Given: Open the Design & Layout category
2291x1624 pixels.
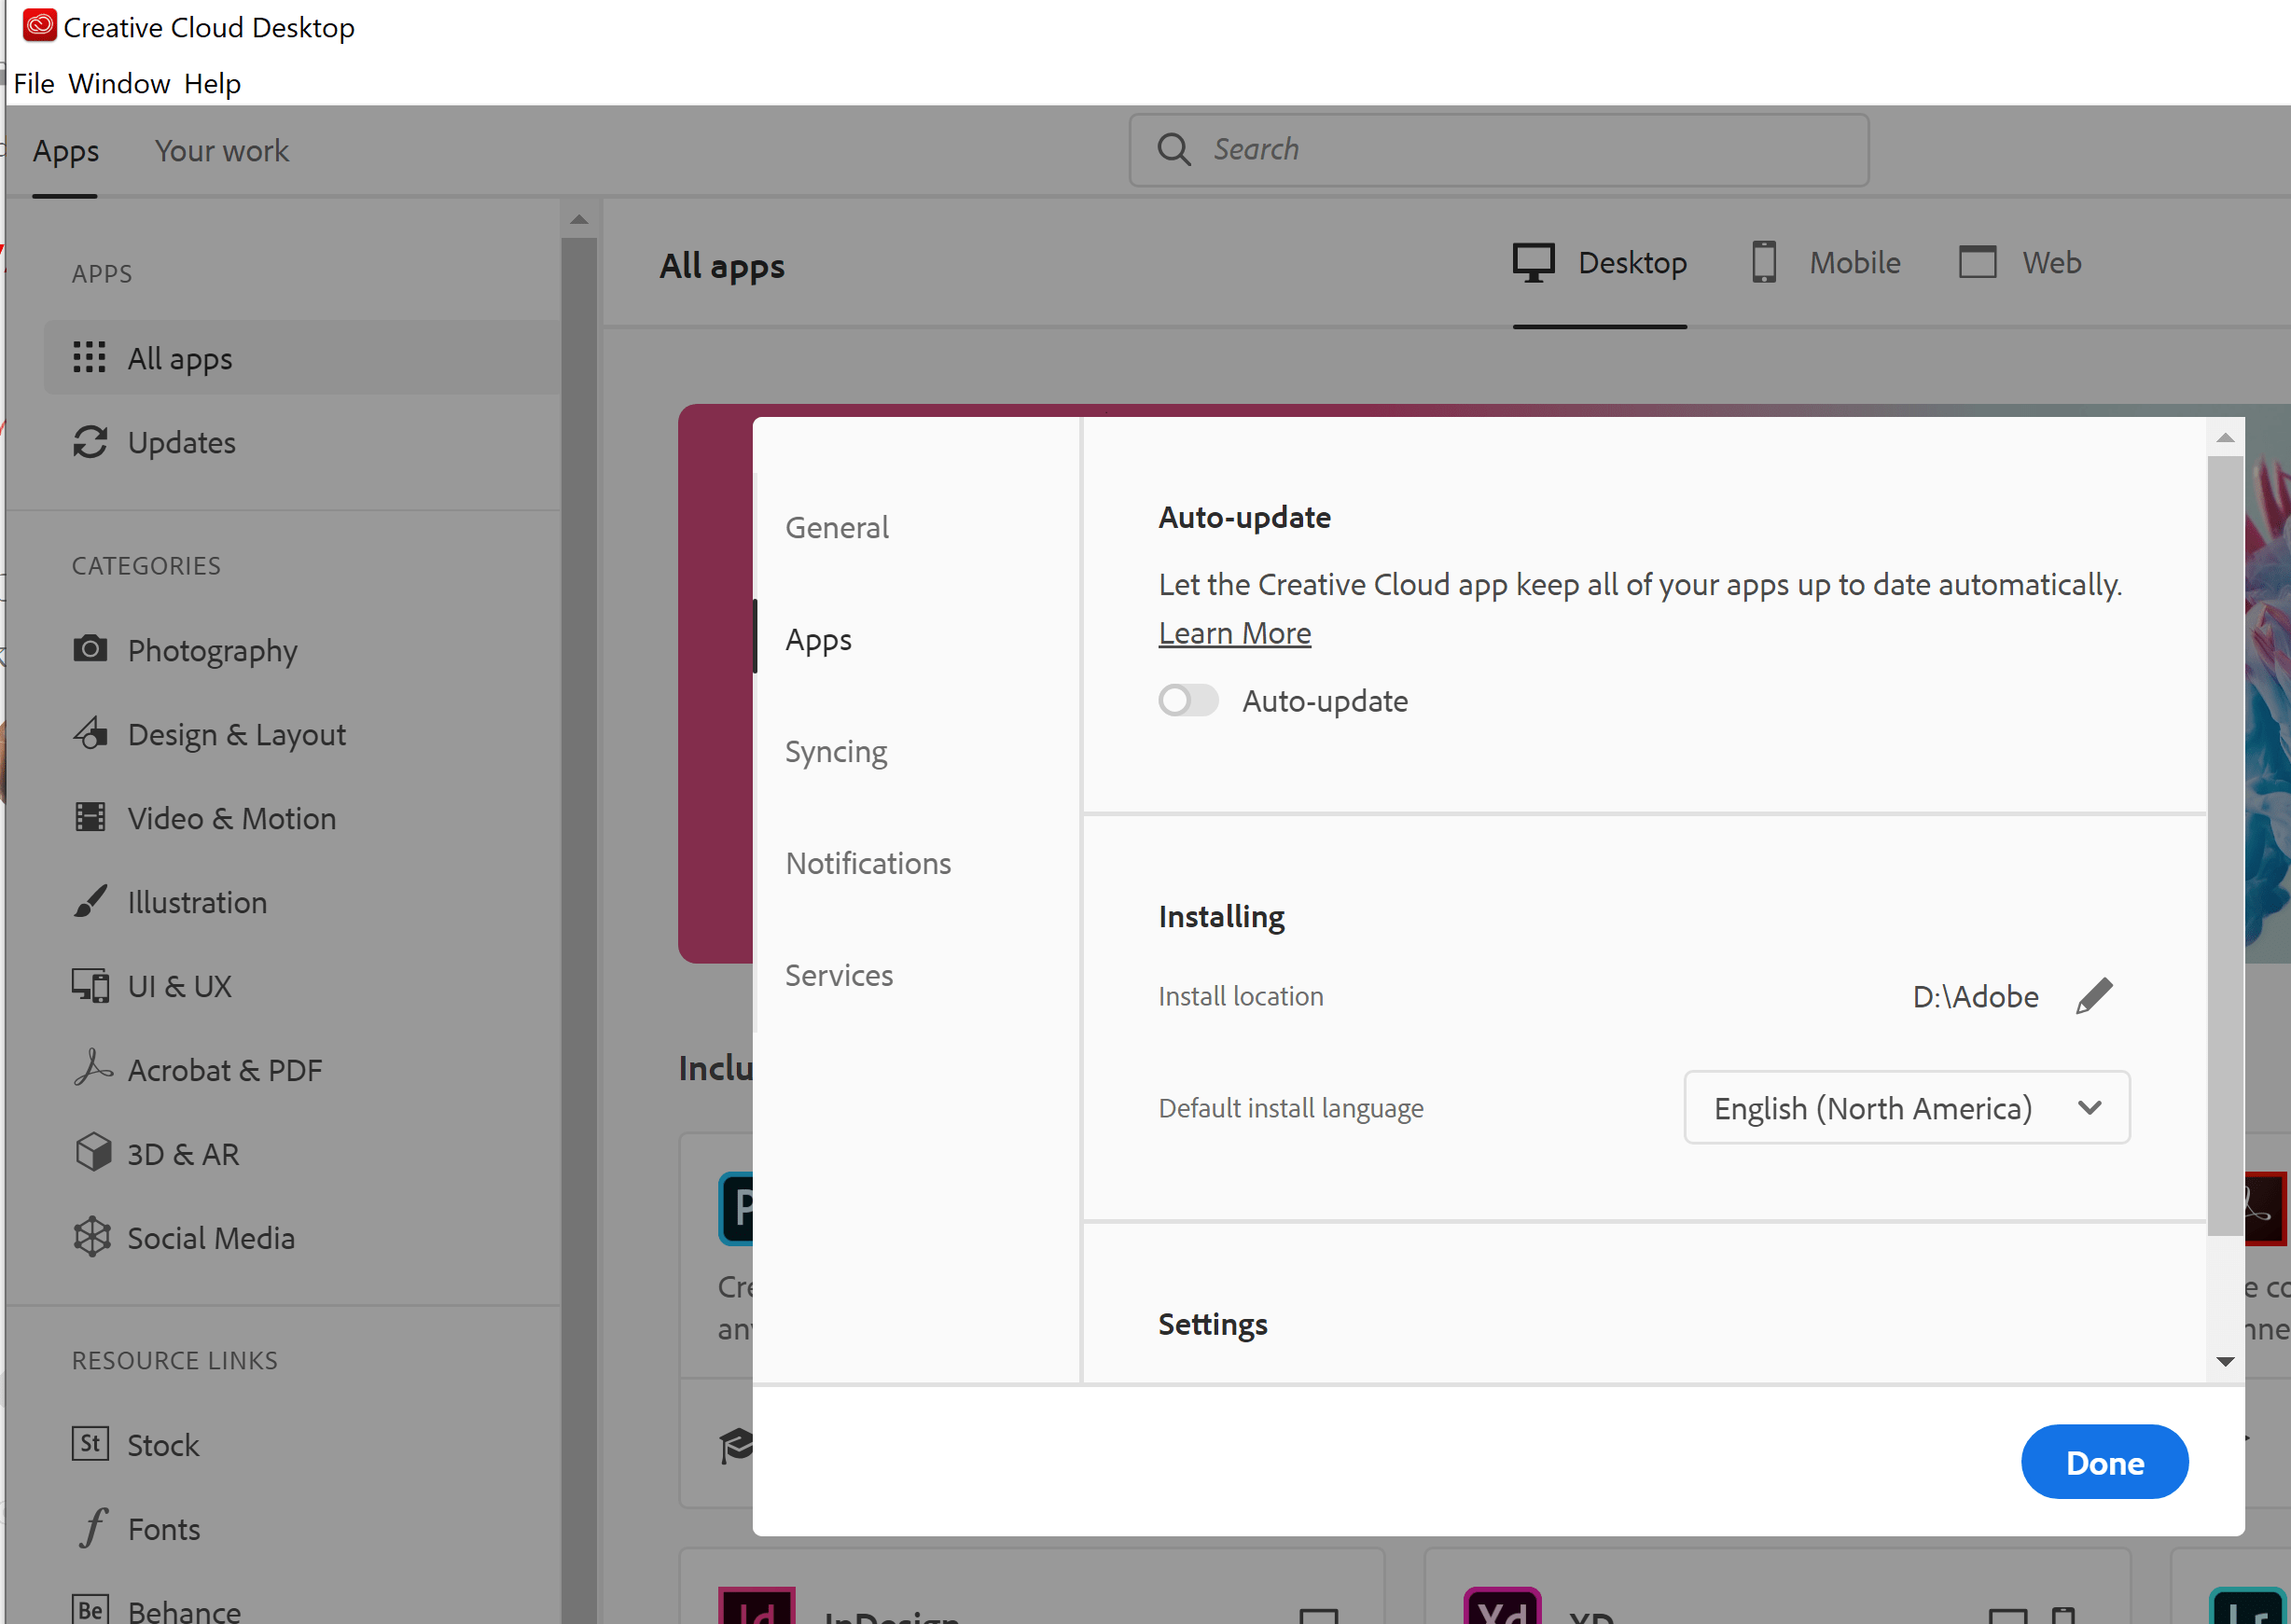Looking at the screenshot, I should tap(236, 734).
